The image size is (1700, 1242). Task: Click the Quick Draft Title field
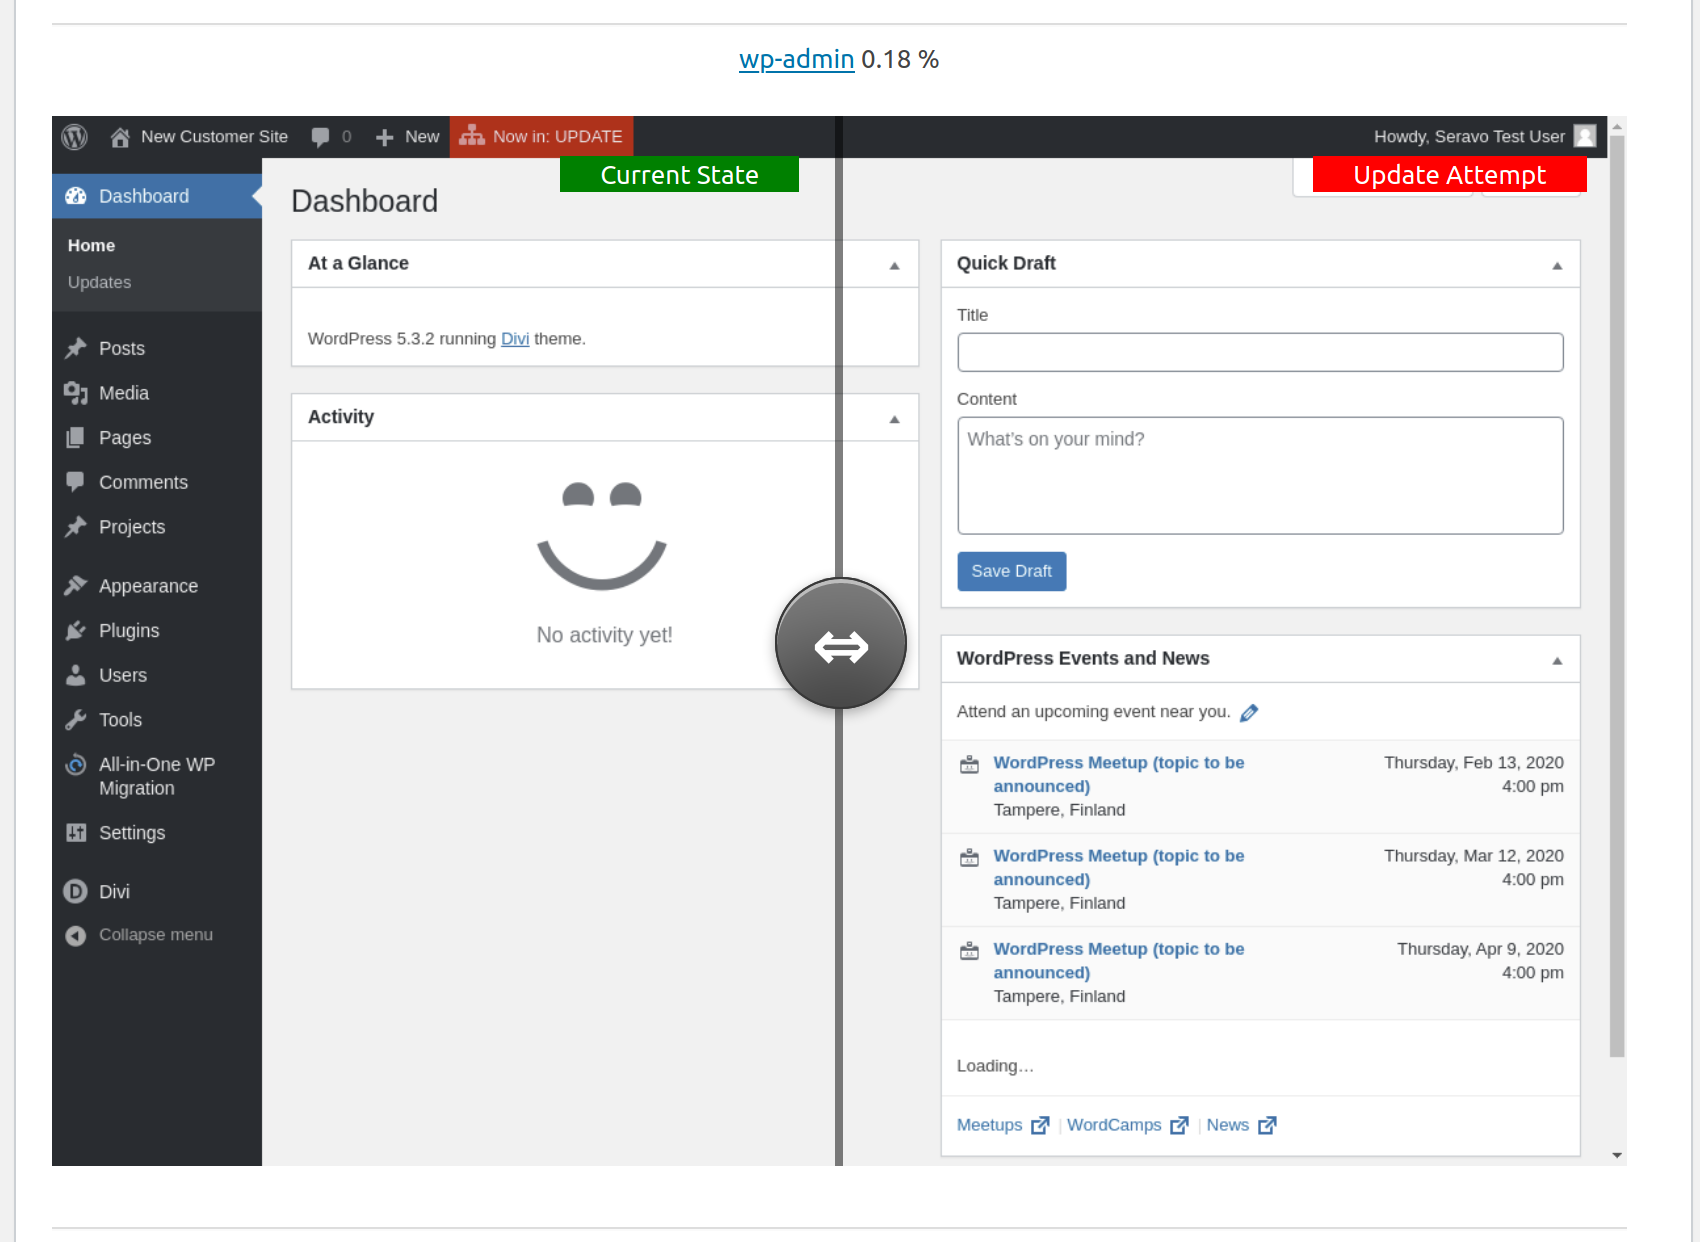[1260, 352]
